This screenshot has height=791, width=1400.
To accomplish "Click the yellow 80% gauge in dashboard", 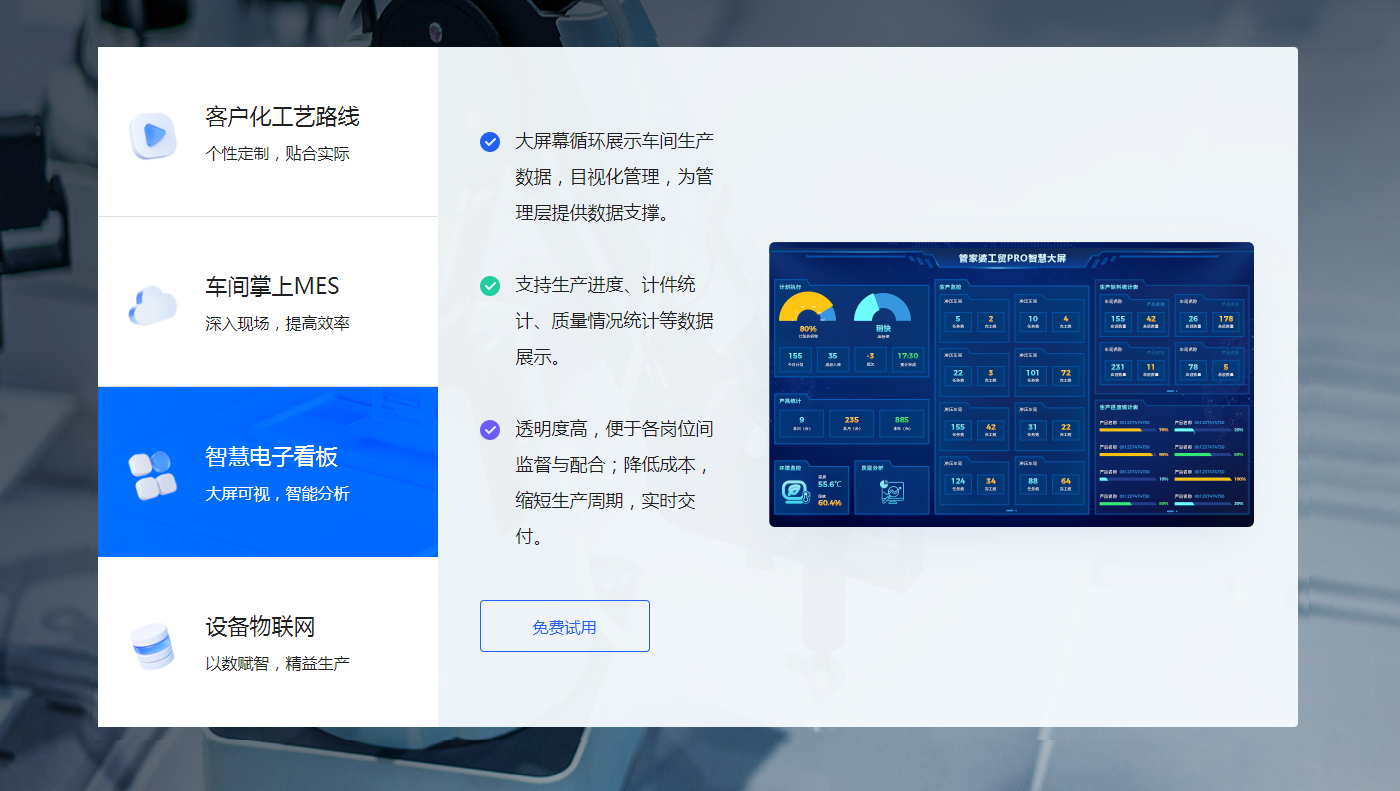I will pos(806,310).
